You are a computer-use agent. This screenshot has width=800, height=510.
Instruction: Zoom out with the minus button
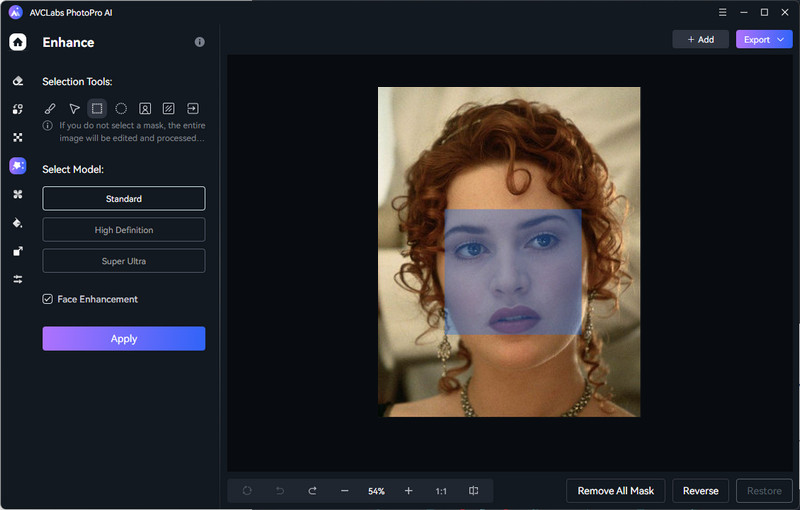coord(345,491)
